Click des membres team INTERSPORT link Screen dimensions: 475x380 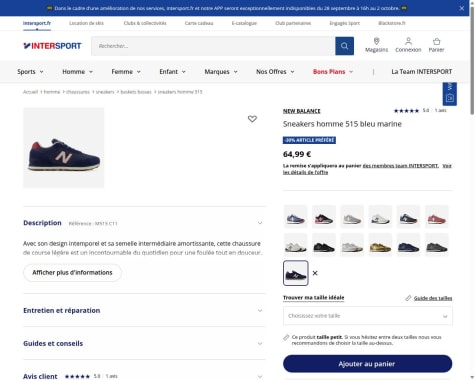pyautogui.click(x=400, y=166)
